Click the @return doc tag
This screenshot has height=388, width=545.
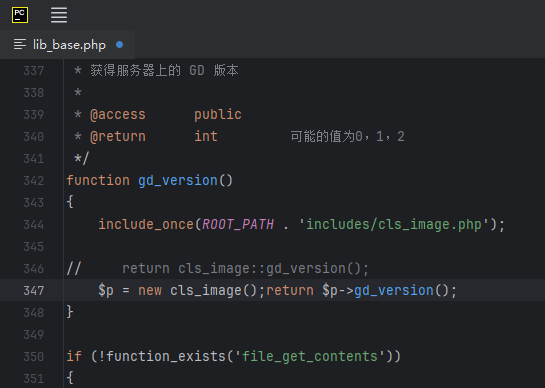(x=118, y=137)
